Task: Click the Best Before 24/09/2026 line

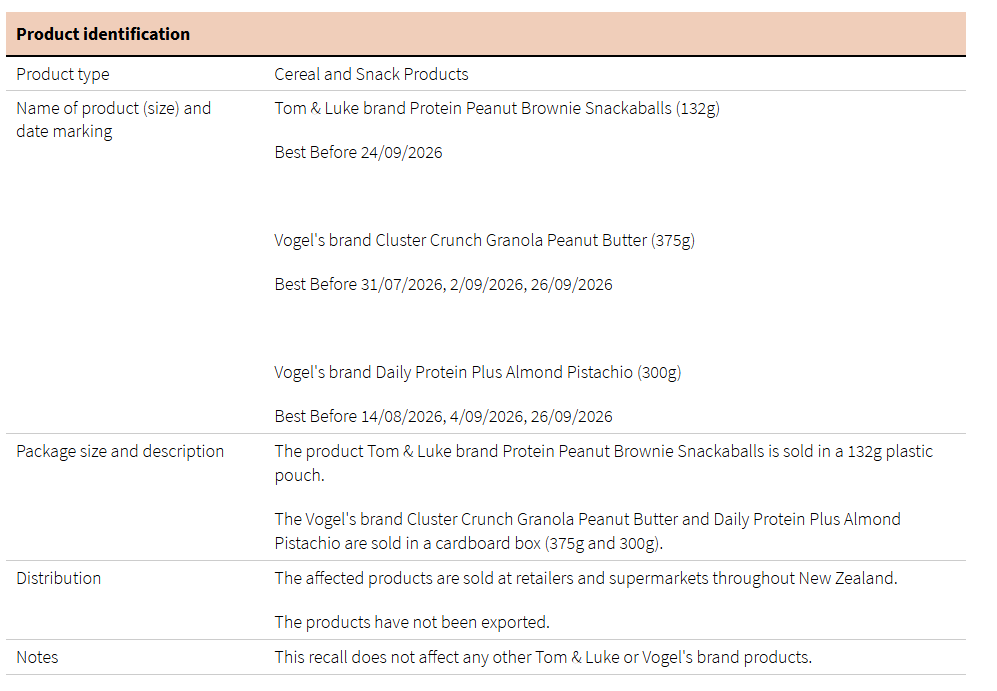Action: 358,152
